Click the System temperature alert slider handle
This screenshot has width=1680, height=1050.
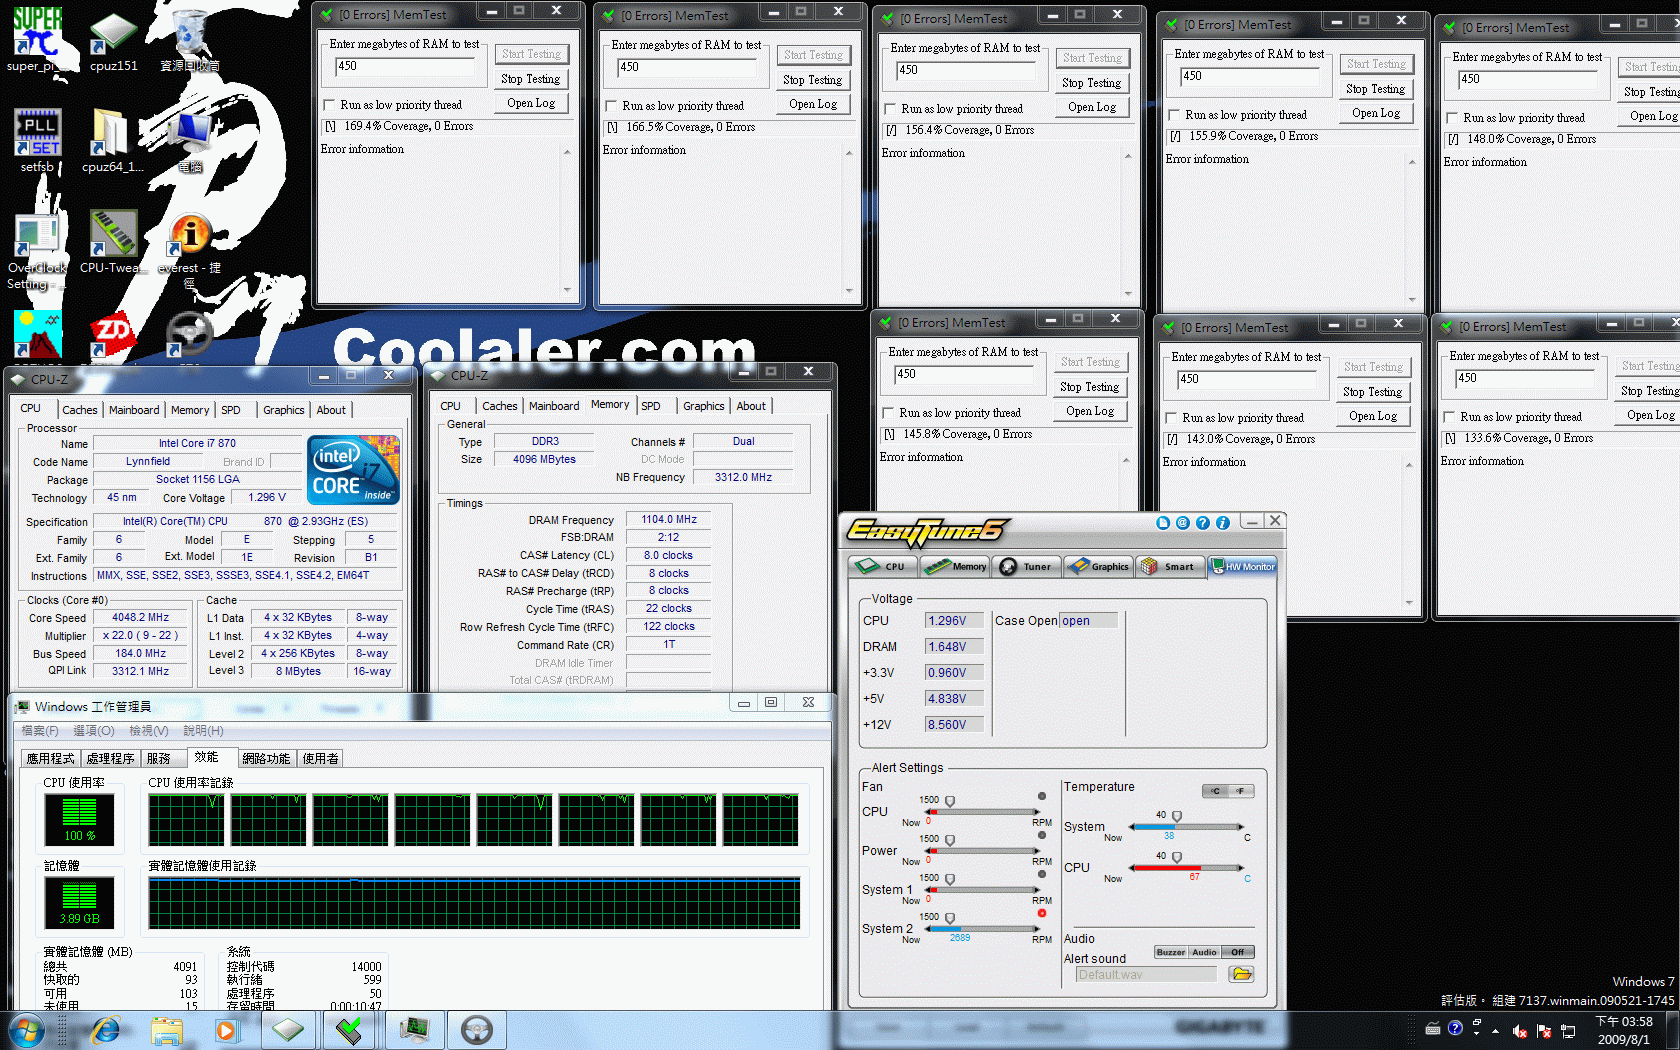pyautogui.click(x=1177, y=816)
